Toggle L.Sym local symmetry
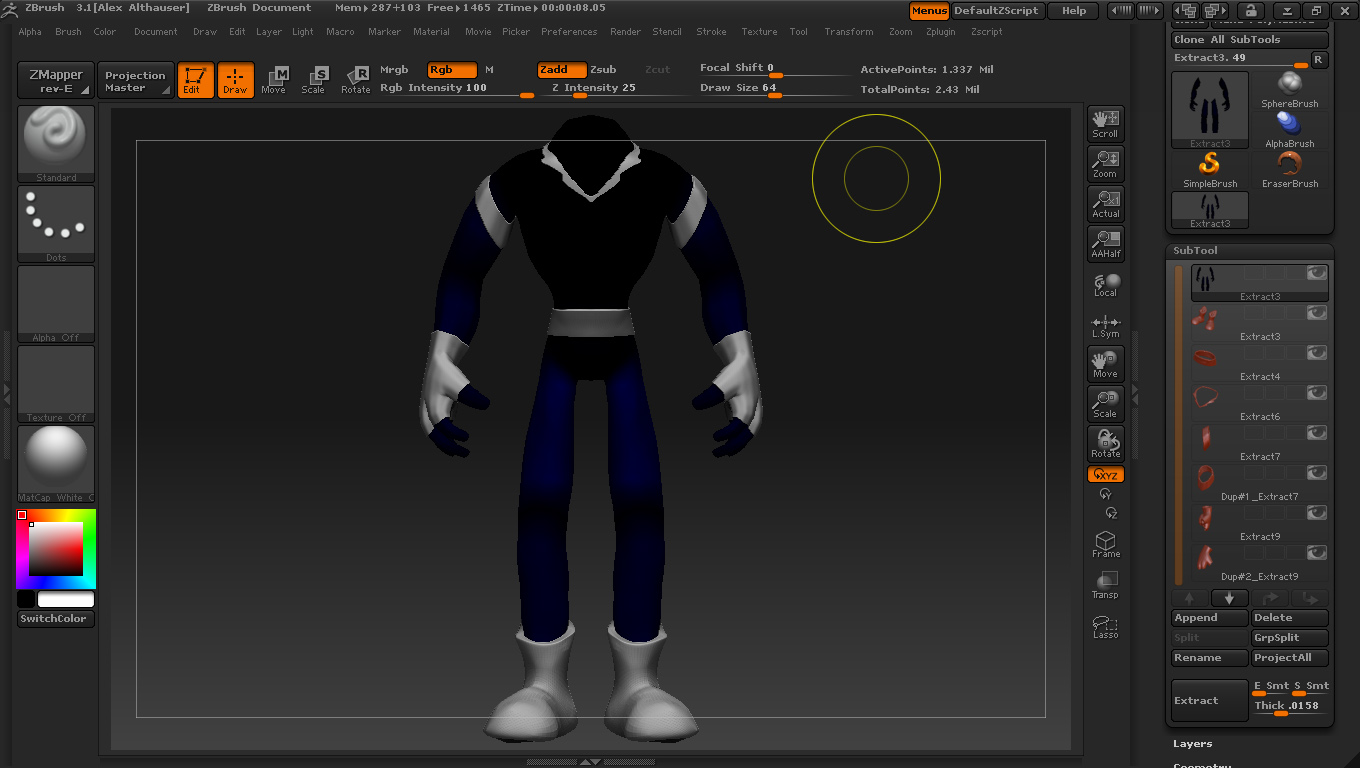1360x768 pixels. tap(1105, 326)
